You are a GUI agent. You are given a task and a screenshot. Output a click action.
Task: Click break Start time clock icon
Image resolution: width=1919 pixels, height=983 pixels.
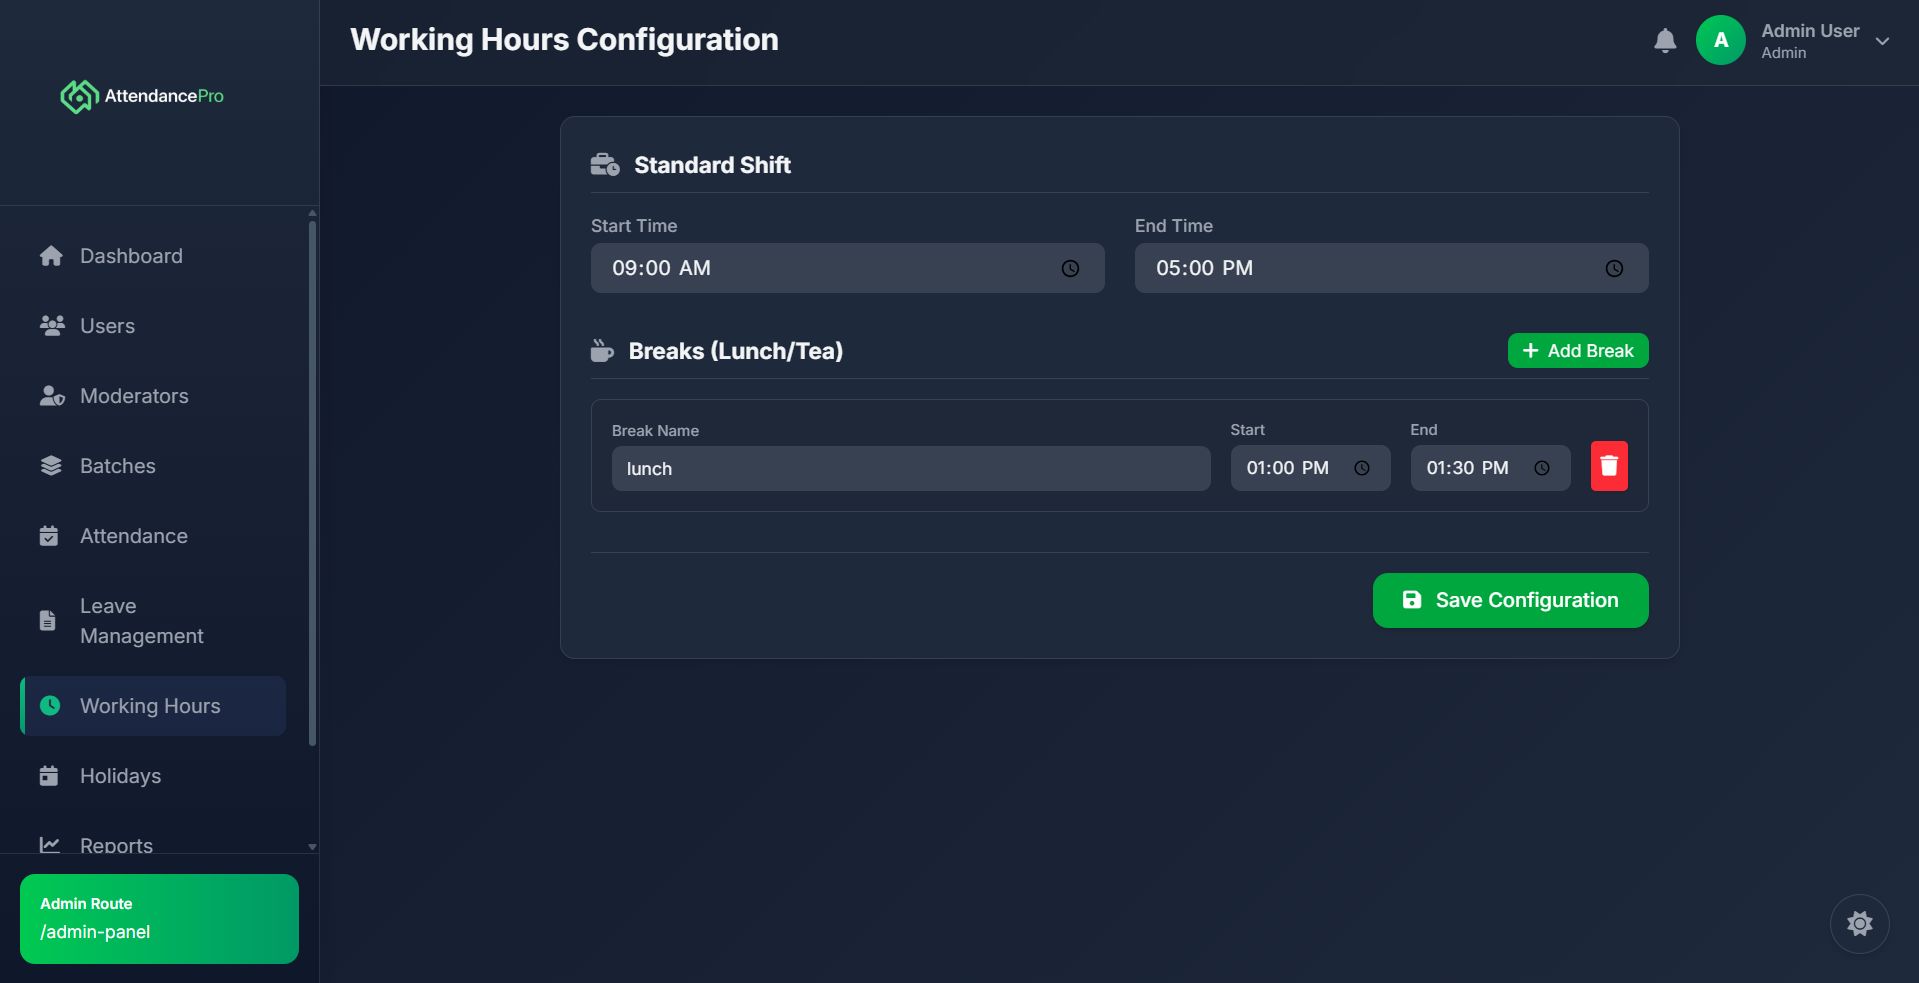tap(1361, 468)
